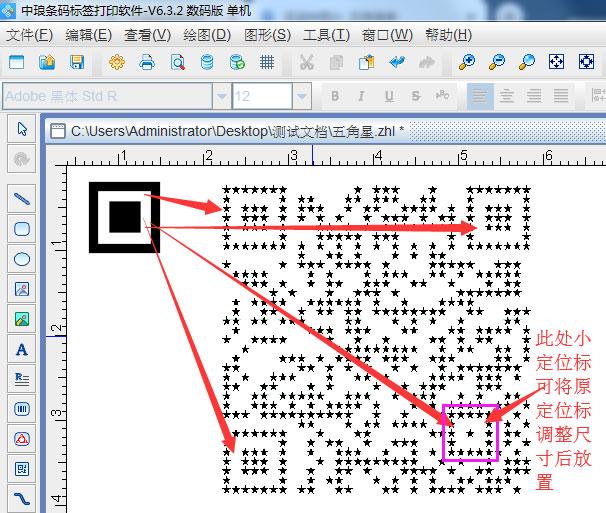
Task: Zoom in with plus magnifier
Action: point(466,62)
